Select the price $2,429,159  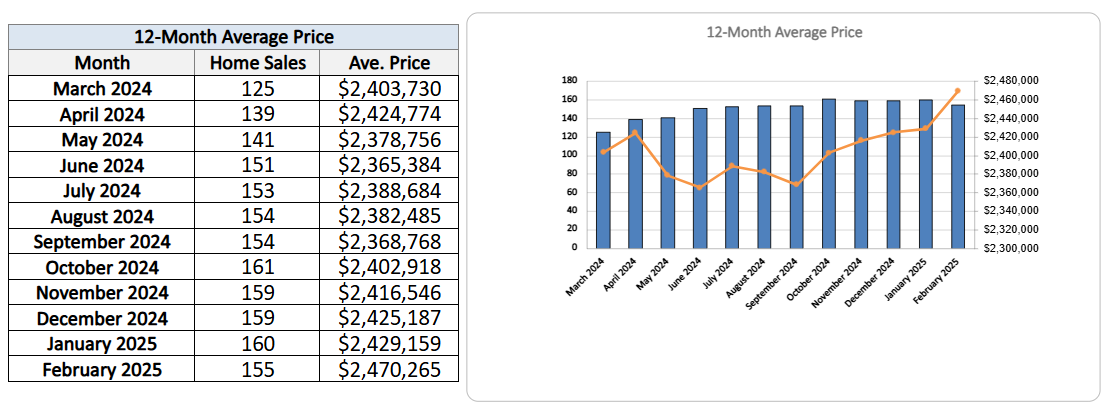tap(390, 344)
